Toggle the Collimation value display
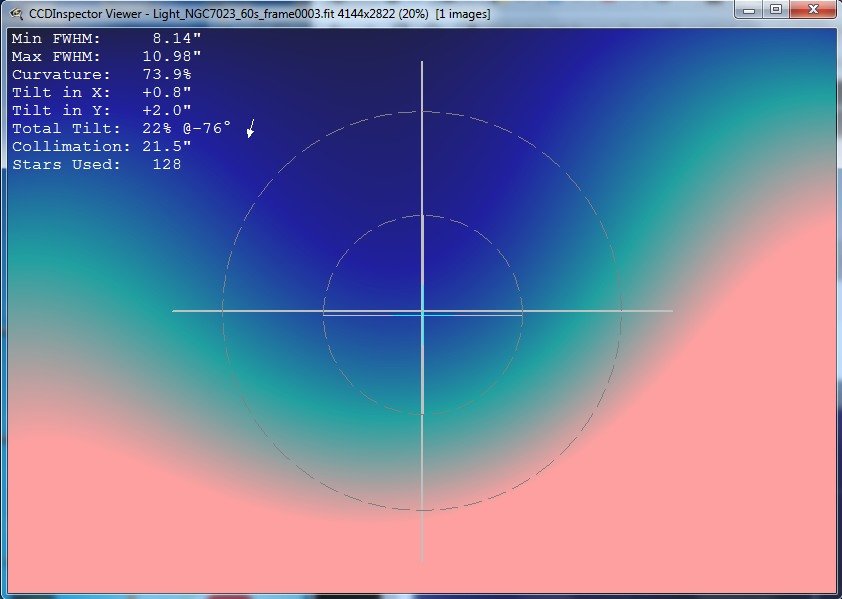Image resolution: width=842 pixels, height=599 pixels. (105, 146)
